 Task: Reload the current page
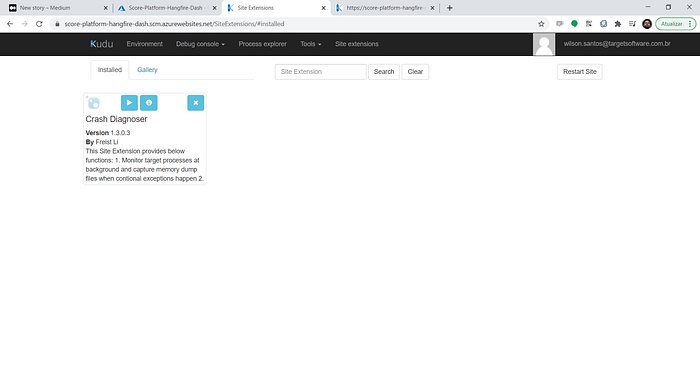[x=39, y=24]
